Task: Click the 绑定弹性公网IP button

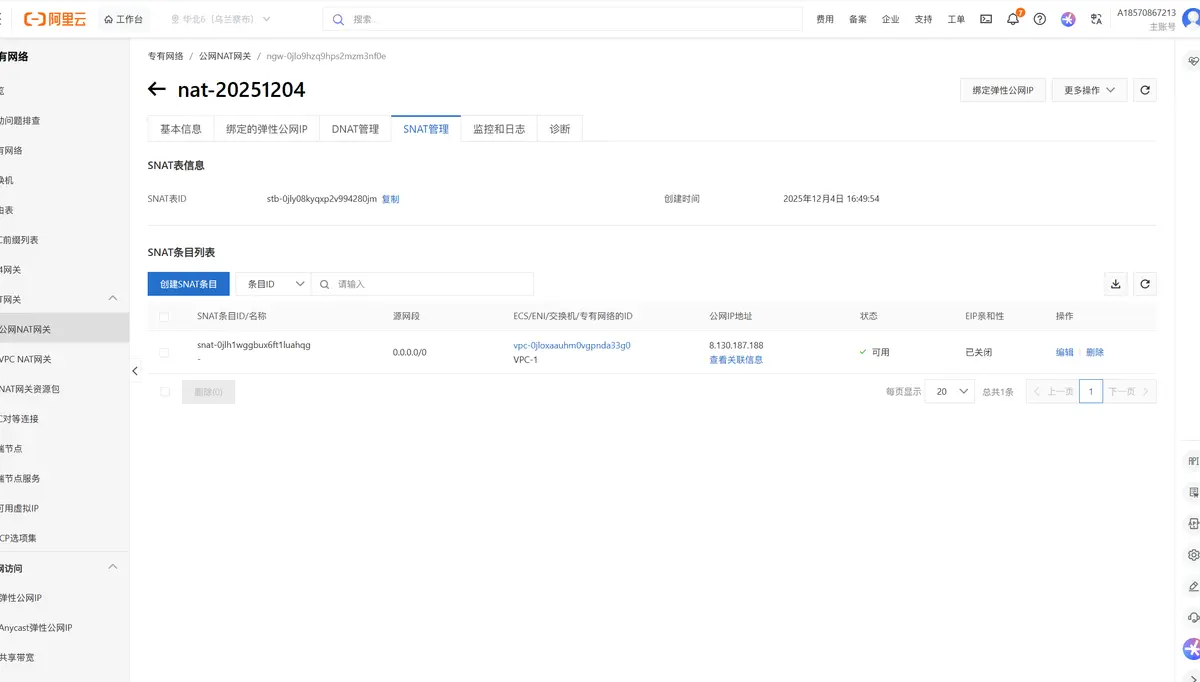Action: coord(1003,90)
